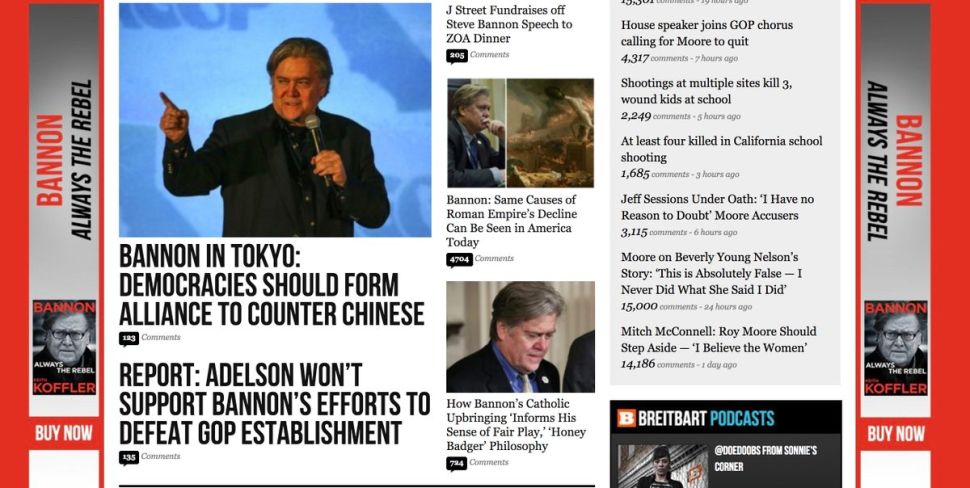Open 'Report: Adelson Won't Support Bannon's Efforts' headline

pos(274,404)
